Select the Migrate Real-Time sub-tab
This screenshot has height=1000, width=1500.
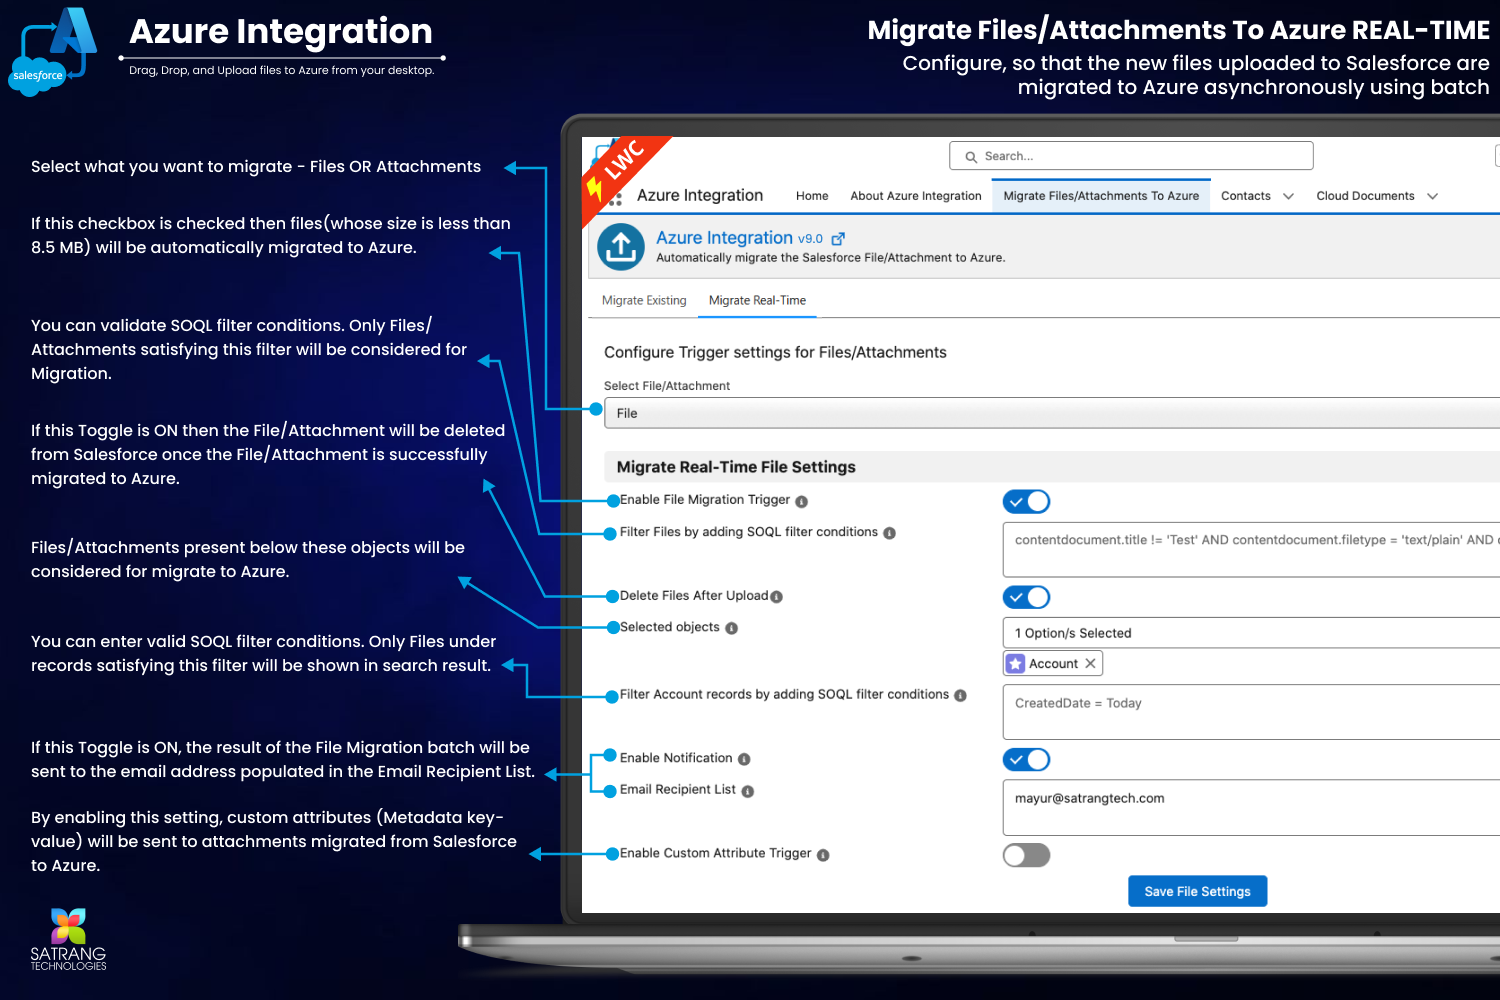[757, 300]
